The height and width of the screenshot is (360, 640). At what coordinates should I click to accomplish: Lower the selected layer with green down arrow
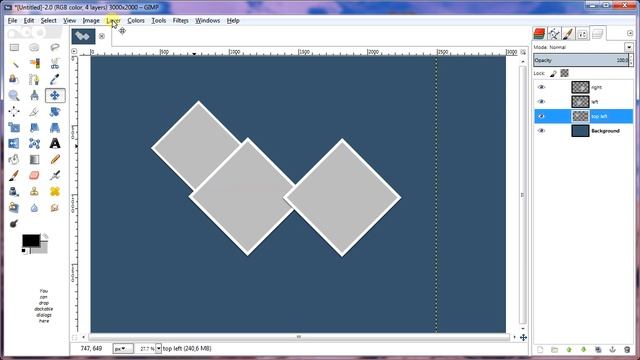pyautogui.click(x=583, y=350)
